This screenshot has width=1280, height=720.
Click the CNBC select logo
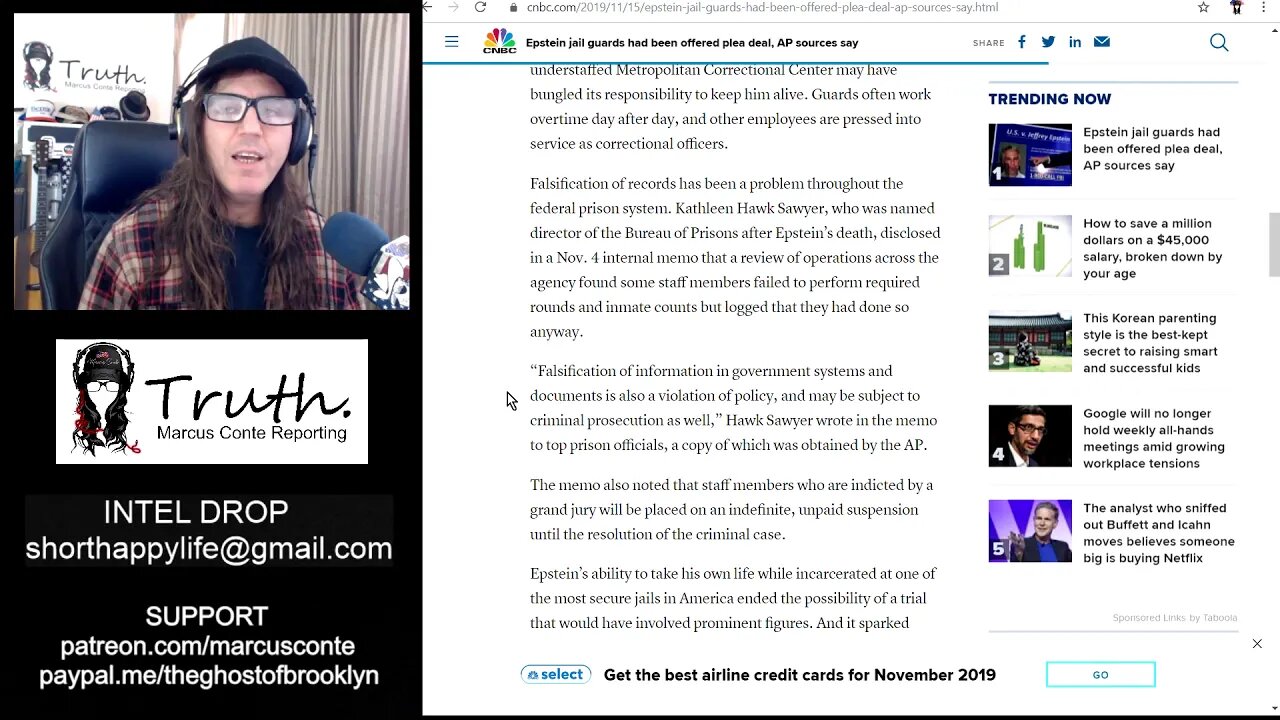click(555, 675)
